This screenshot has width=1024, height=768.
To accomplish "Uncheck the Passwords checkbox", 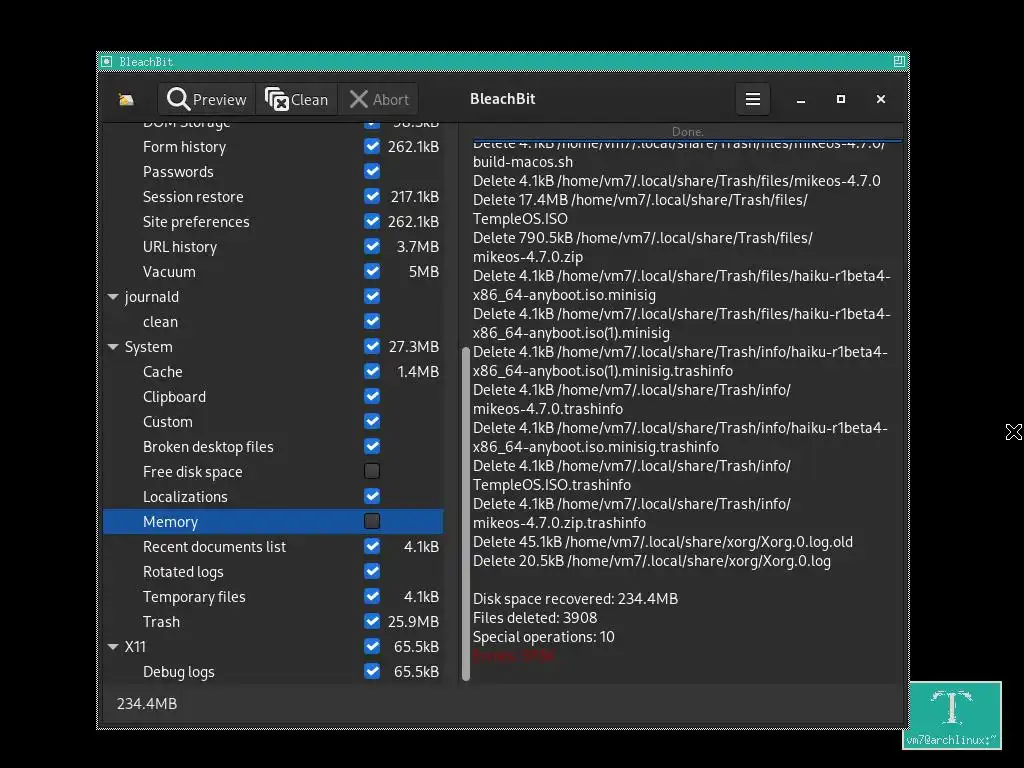I will click(x=372, y=171).
